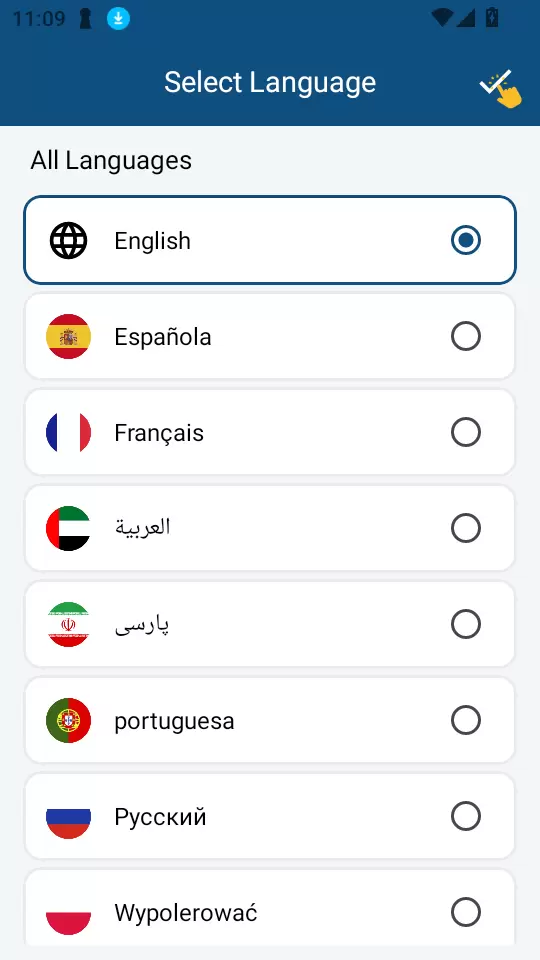Pick the Persian language radio button

click(466, 624)
